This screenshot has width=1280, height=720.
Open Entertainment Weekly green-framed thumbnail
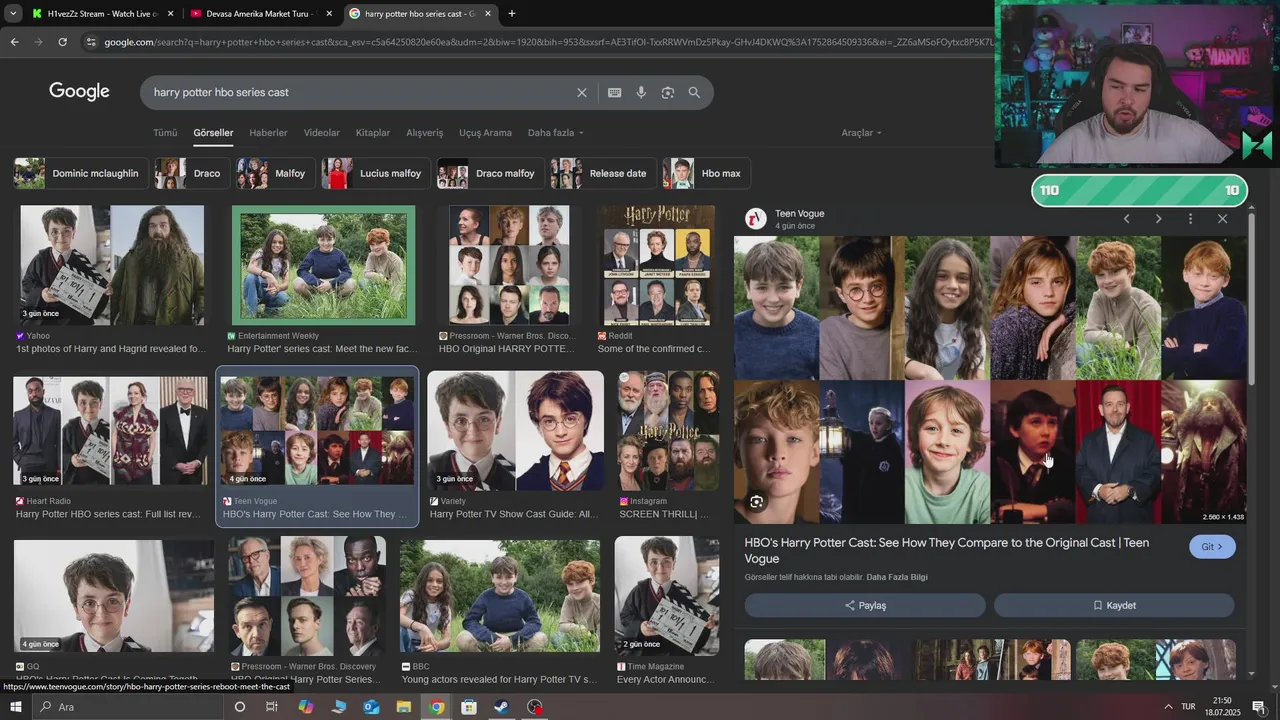[x=323, y=265]
